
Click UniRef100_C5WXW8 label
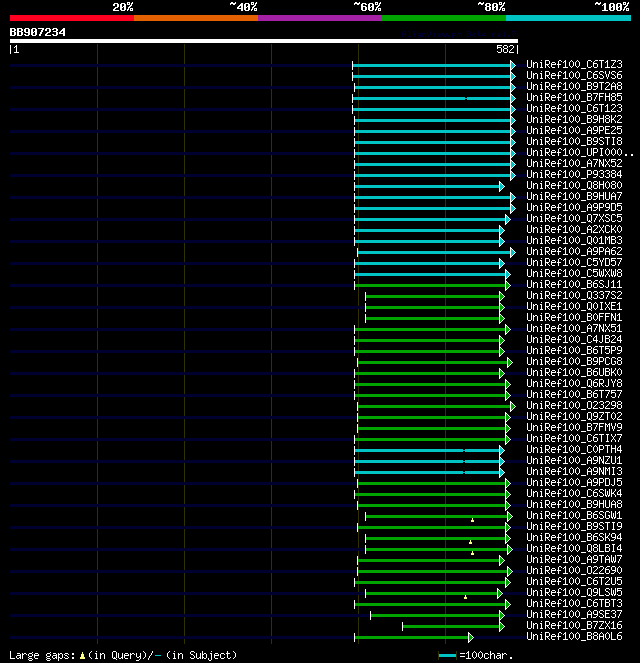574,273
